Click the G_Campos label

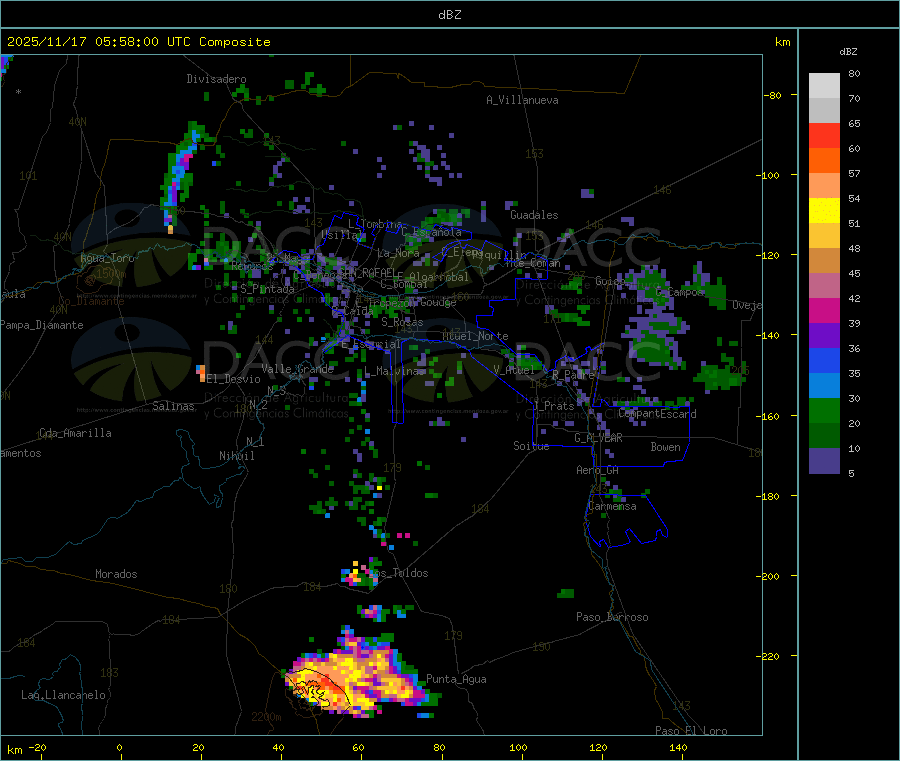click(x=680, y=292)
